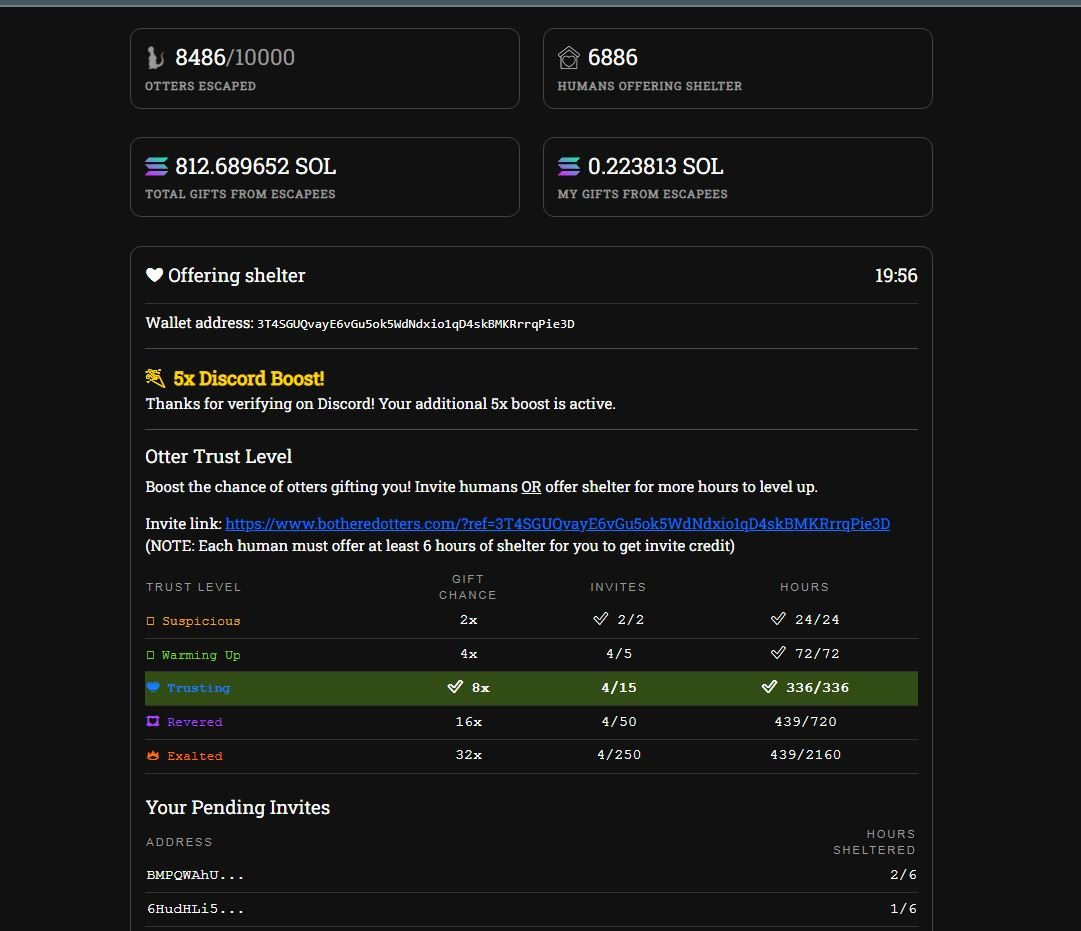Click the 4/5 invites cell
The height and width of the screenshot is (931, 1081).
click(x=618, y=654)
